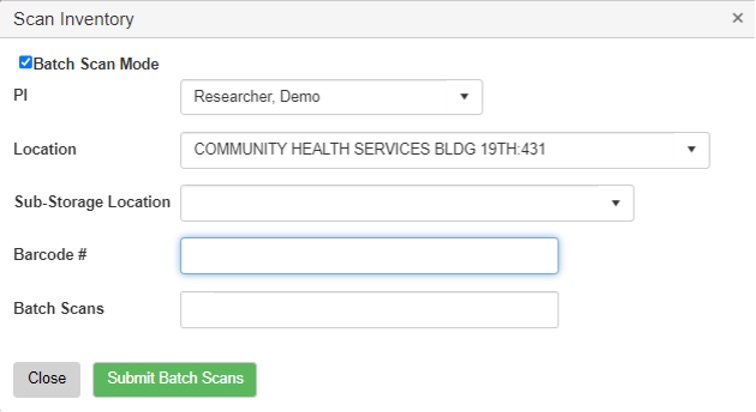
Task: Click the arrow icon on Location dropdown
Action: click(691, 149)
